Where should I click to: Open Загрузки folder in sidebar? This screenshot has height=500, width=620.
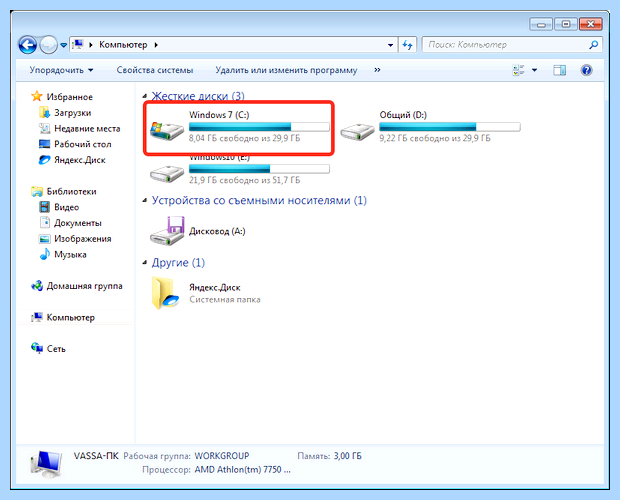(73, 113)
